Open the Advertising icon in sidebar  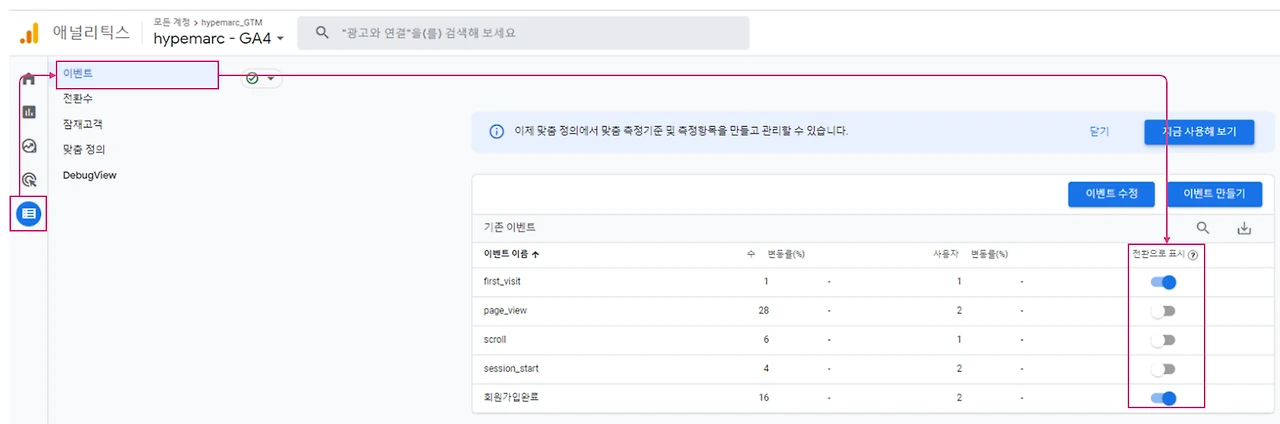click(x=29, y=180)
